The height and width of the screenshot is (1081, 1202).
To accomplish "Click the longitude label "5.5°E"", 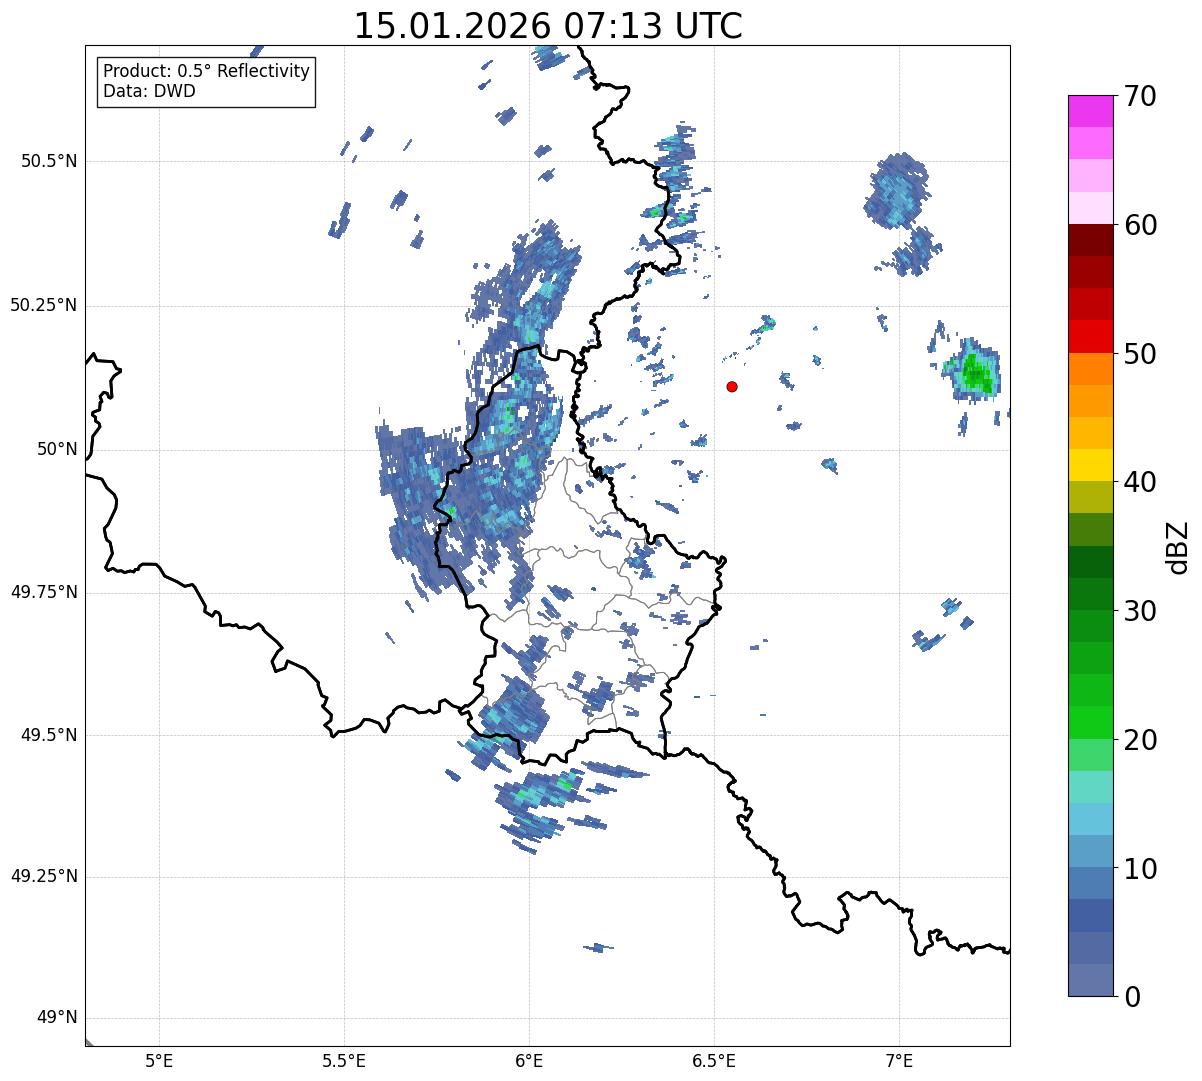I will click(x=344, y=1060).
